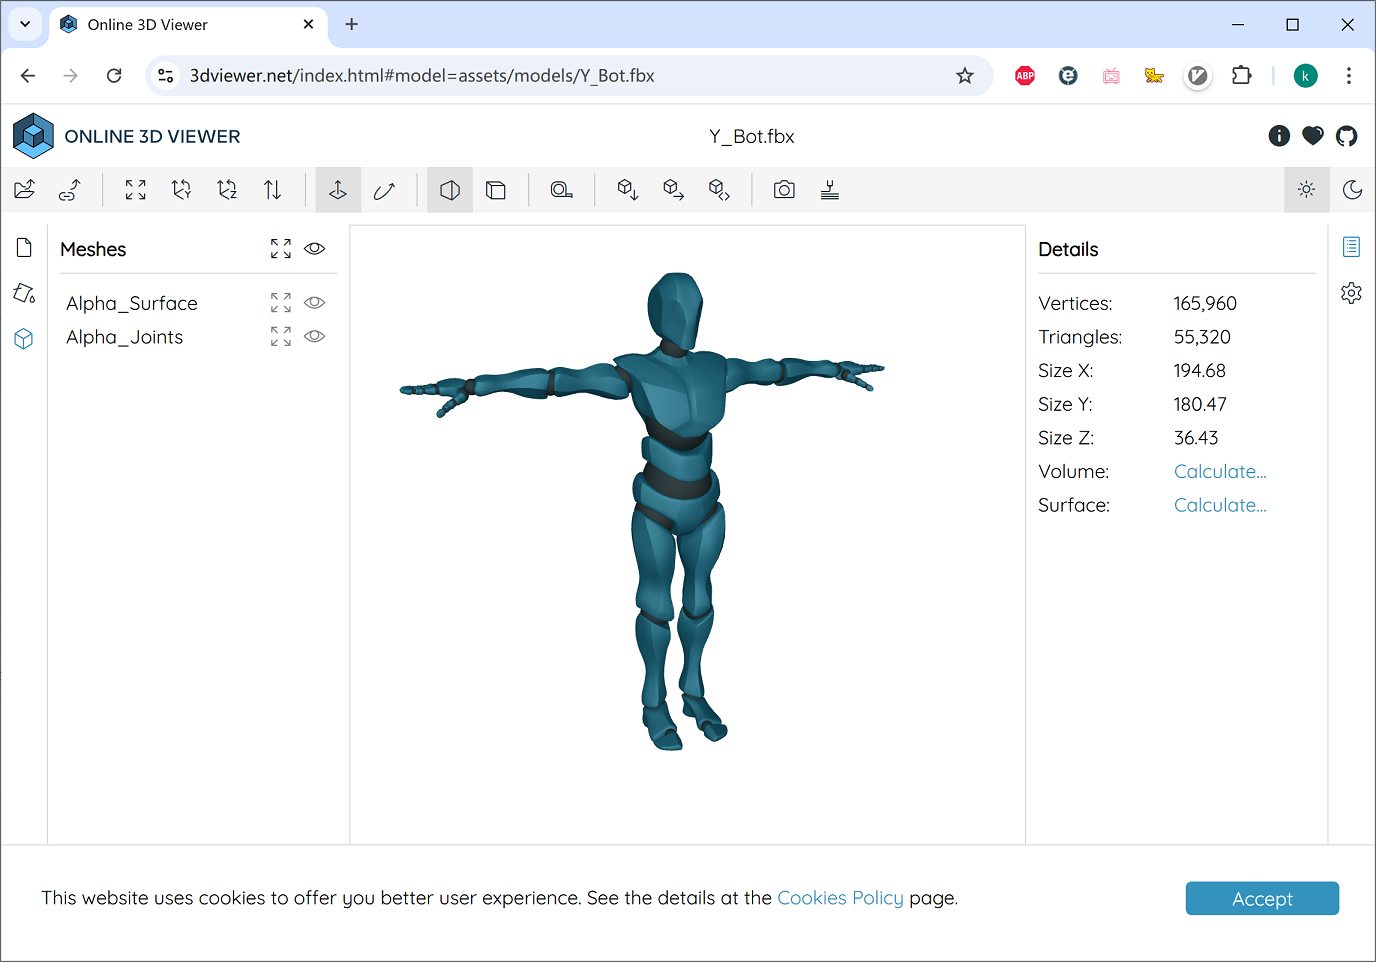Screen dimensions: 1376x962
Task: Select perspective camera mode
Action: coord(450,189)
